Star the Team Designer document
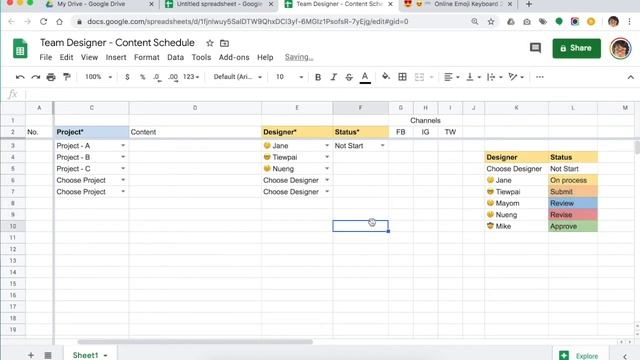The image size is (640, 360). click(210, 43)
